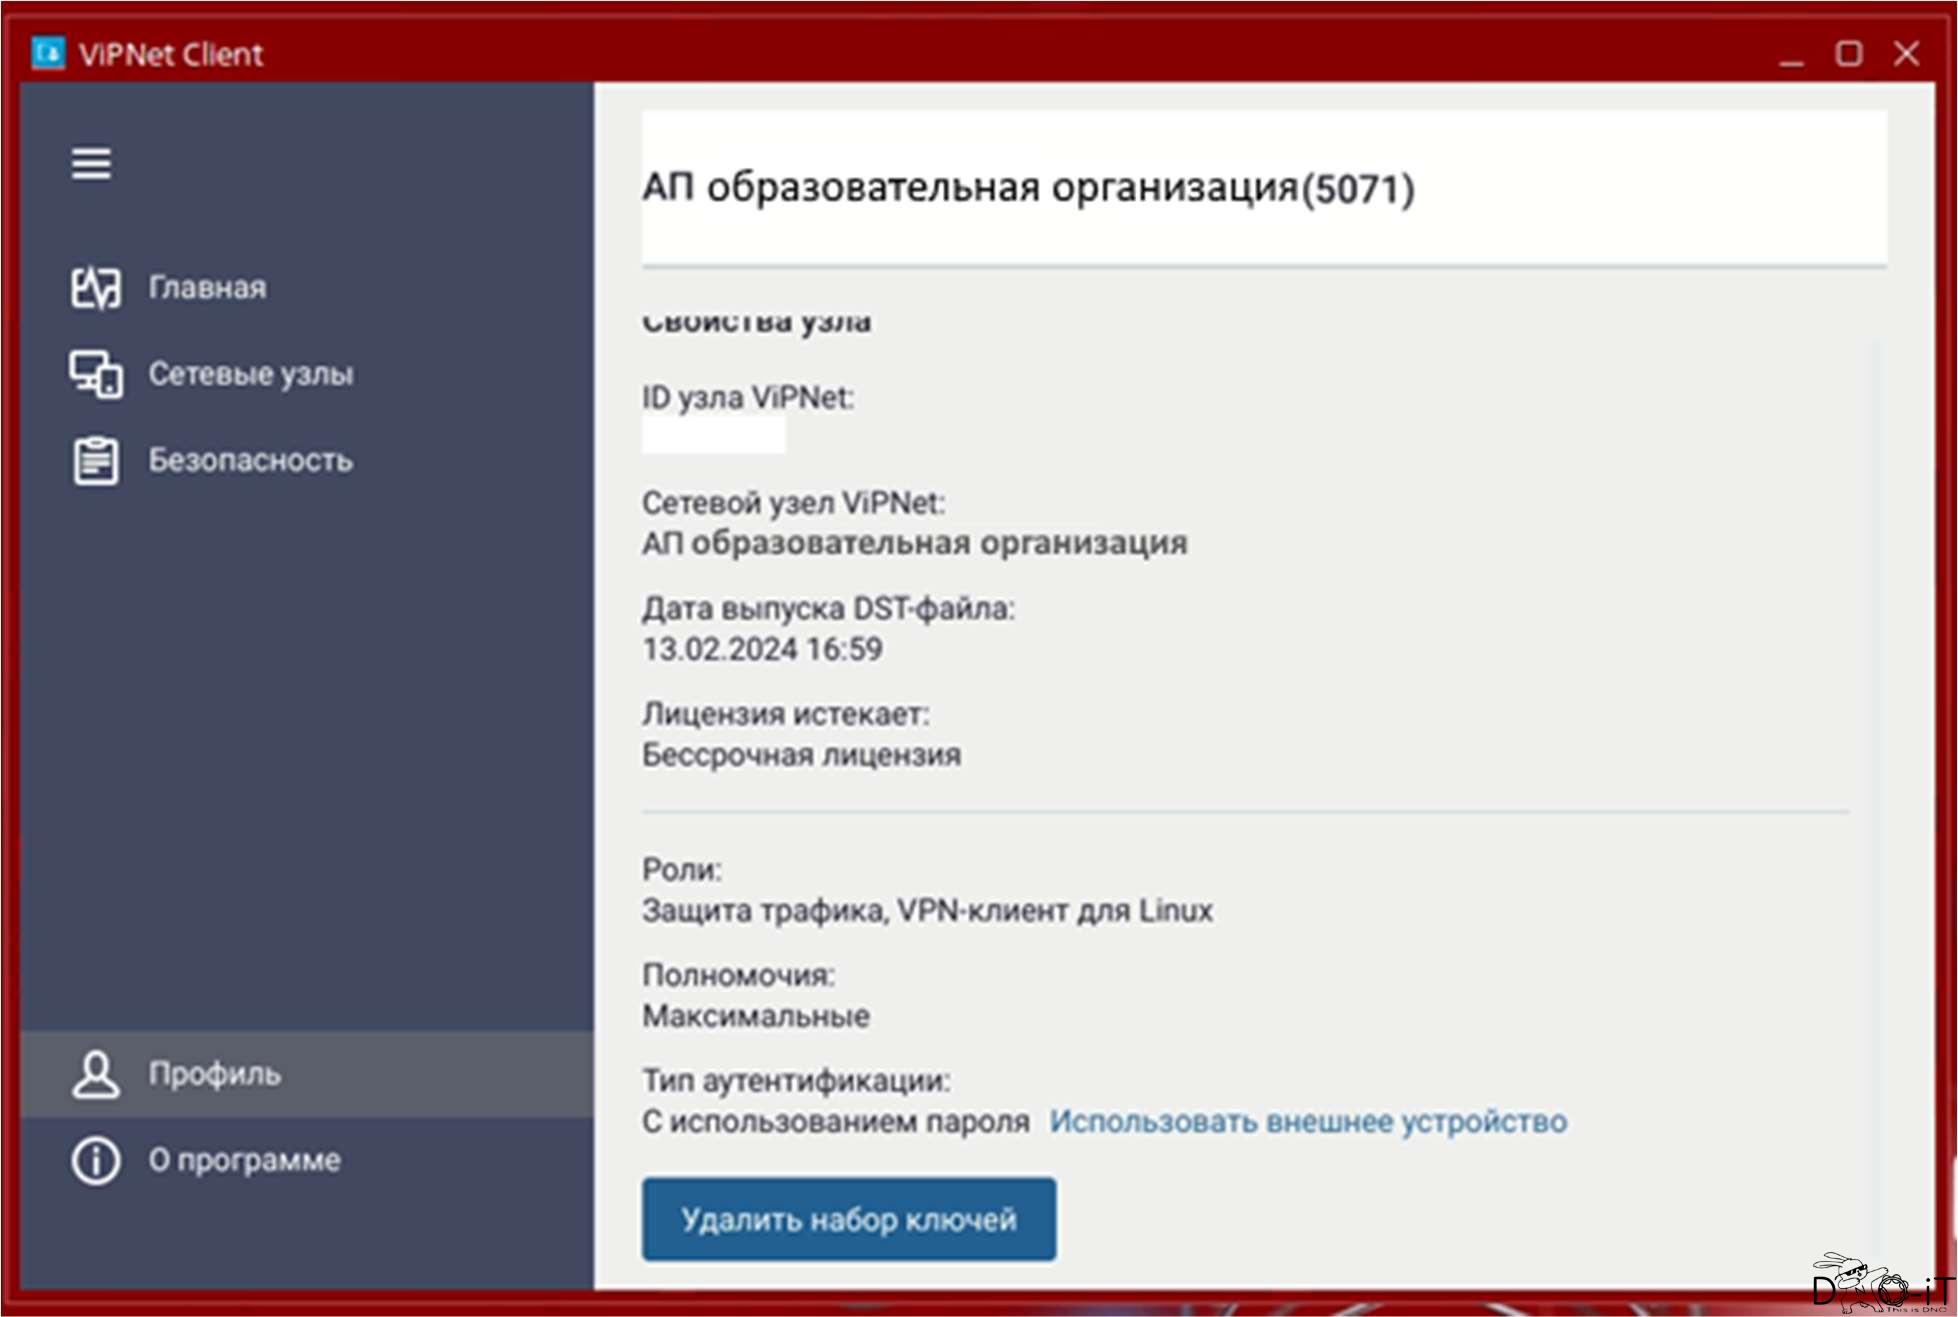Click the Профиль person icon
Screen dimensions: 1958x1317
pos(96,1075)
